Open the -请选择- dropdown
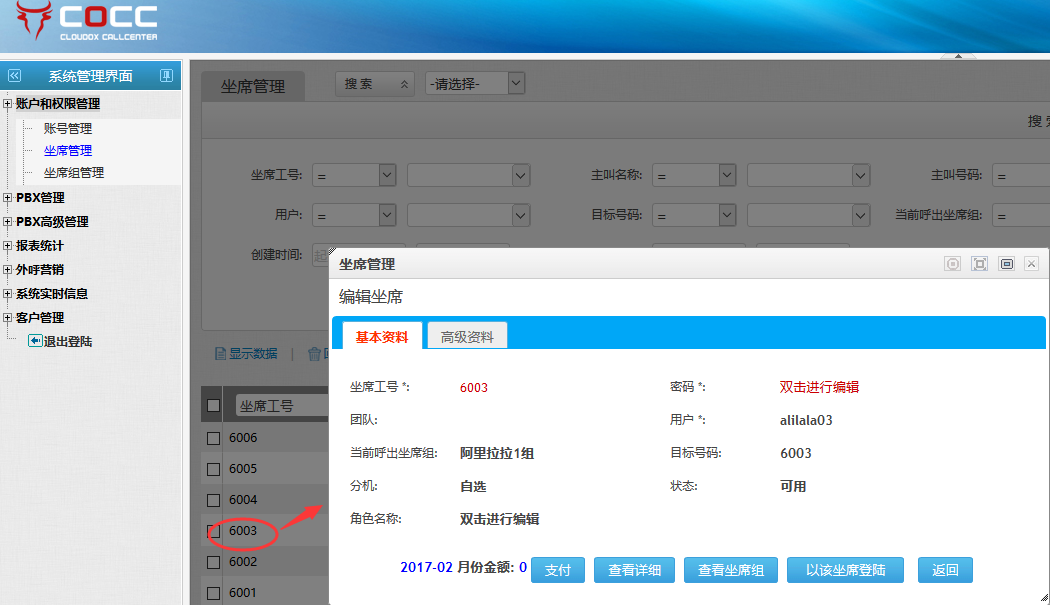 tap(475, 84)
